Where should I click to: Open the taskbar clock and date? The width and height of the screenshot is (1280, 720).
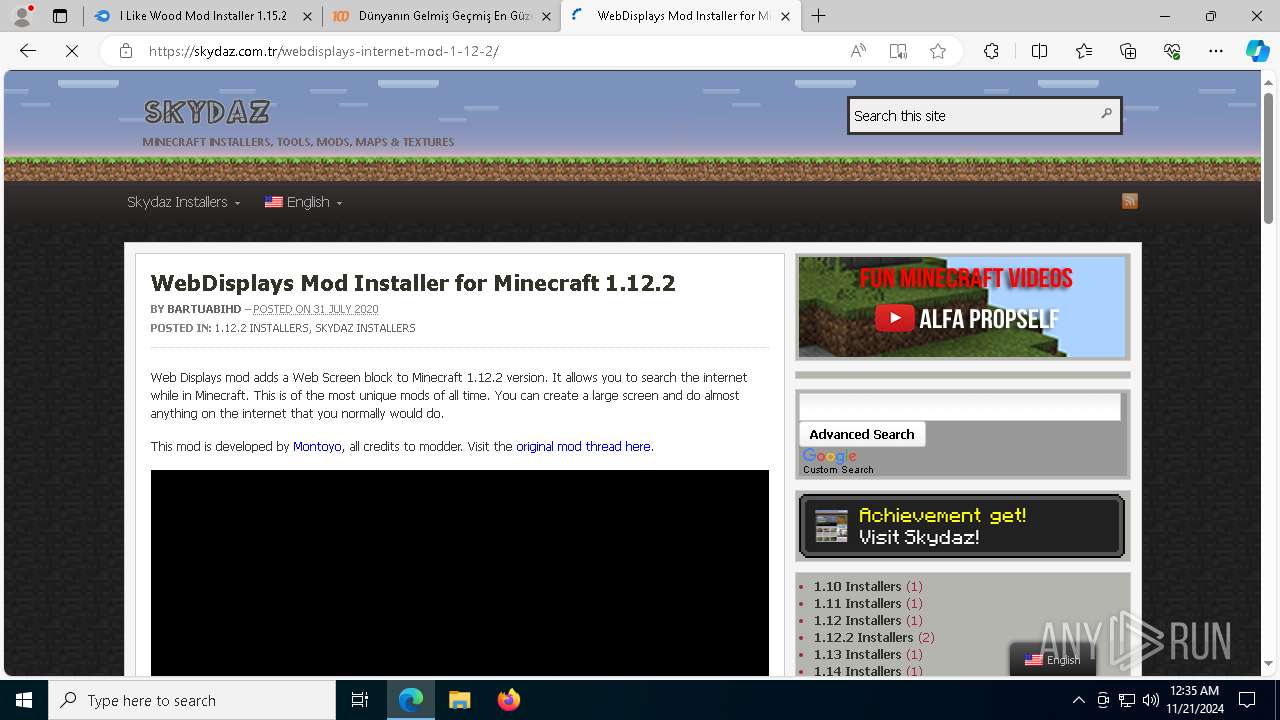(x=1193, y=700)
